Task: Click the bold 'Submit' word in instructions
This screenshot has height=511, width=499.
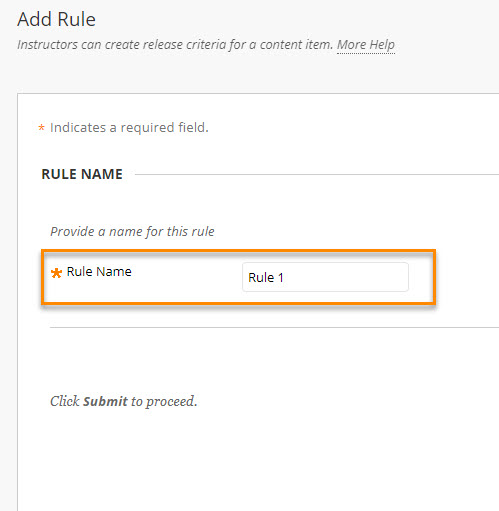Action: pos(105,401)
